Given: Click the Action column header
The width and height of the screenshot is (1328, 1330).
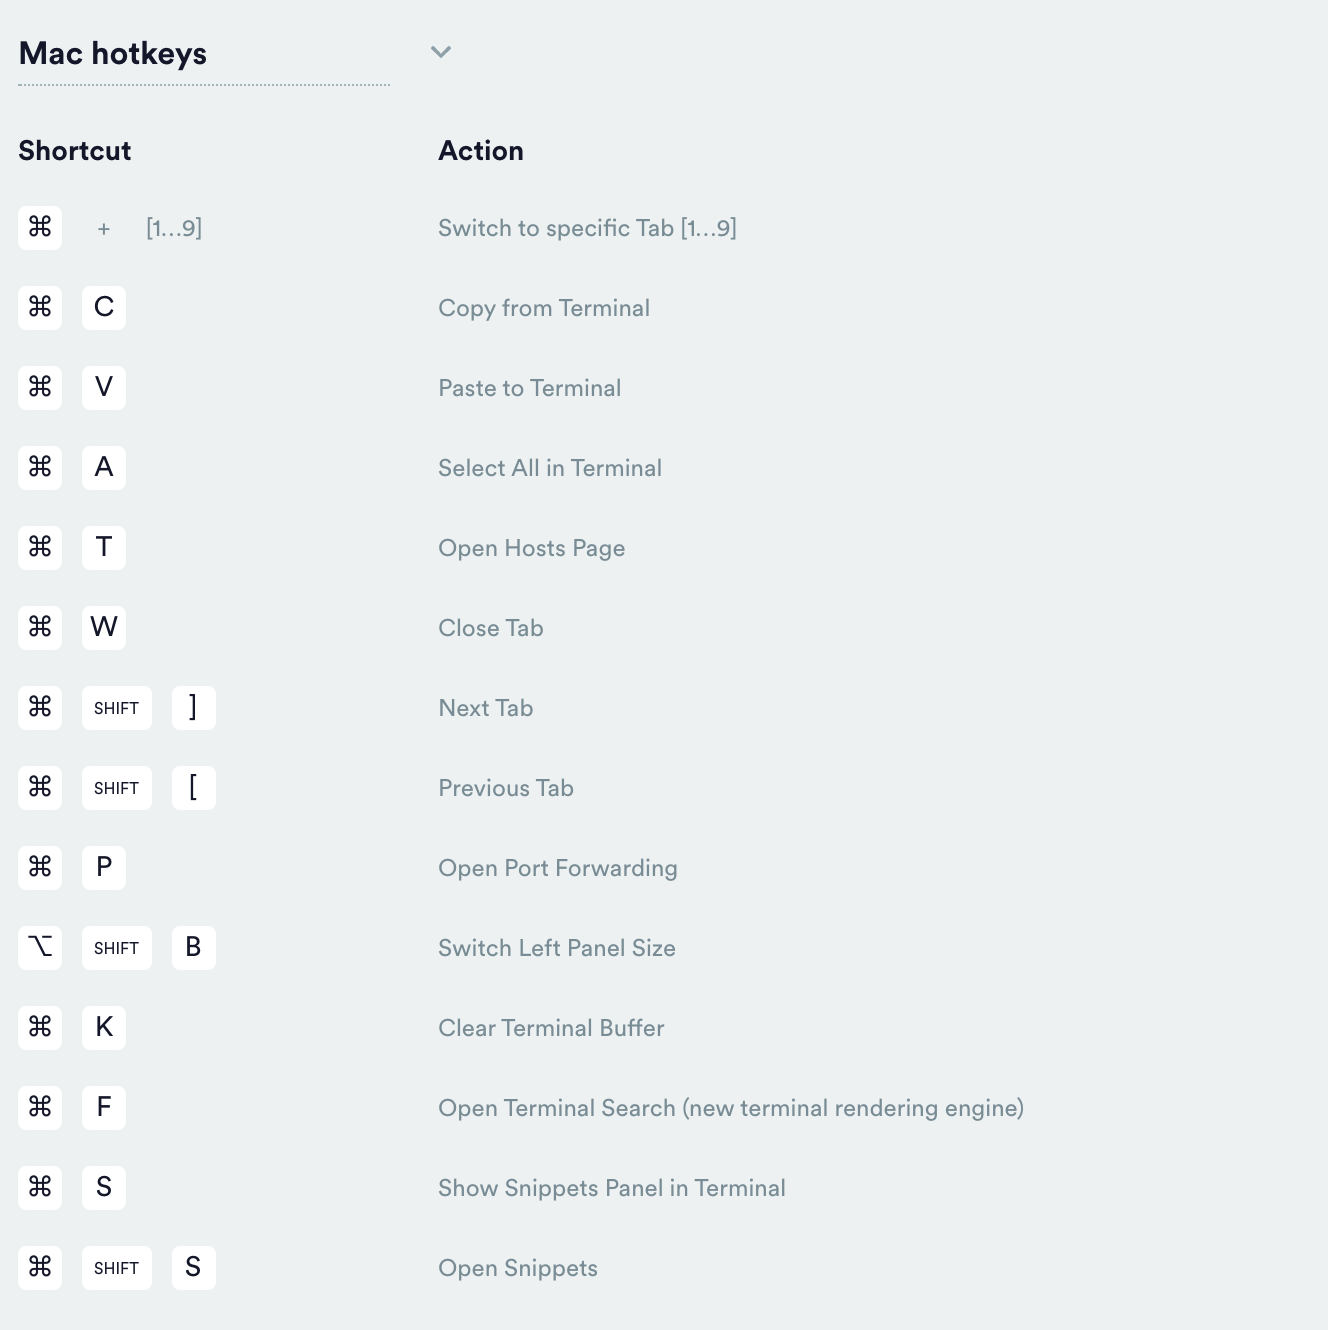Looking at the screenshot, I should click(481, 151).
